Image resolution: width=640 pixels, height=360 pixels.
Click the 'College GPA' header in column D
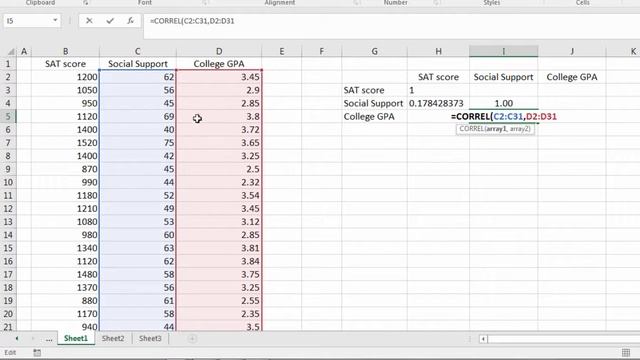(219, 64)
